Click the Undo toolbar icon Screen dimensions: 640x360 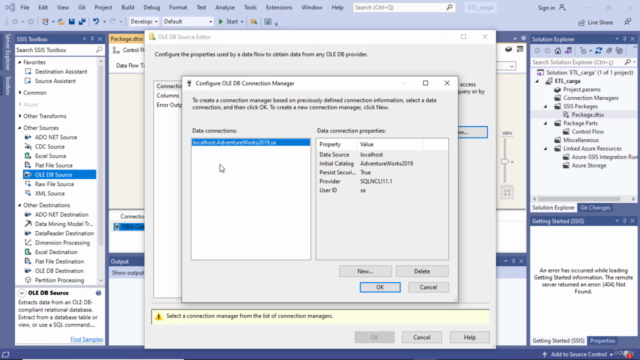[96, 22]
